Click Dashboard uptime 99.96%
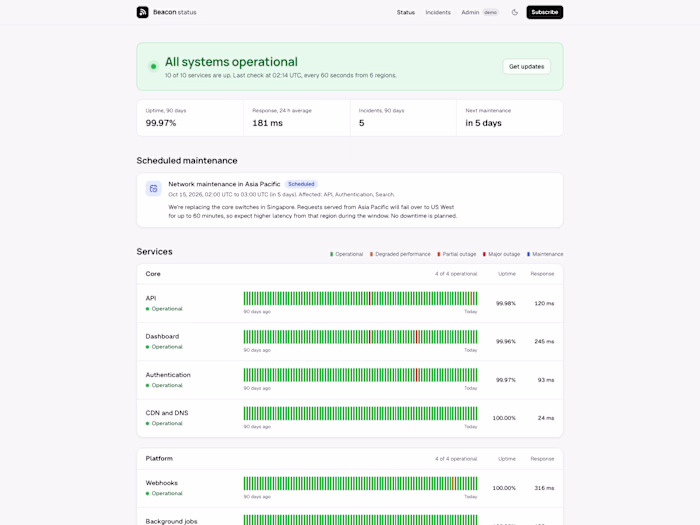The image size is (700, 525). pyautogui.click(x=505, y=342)
